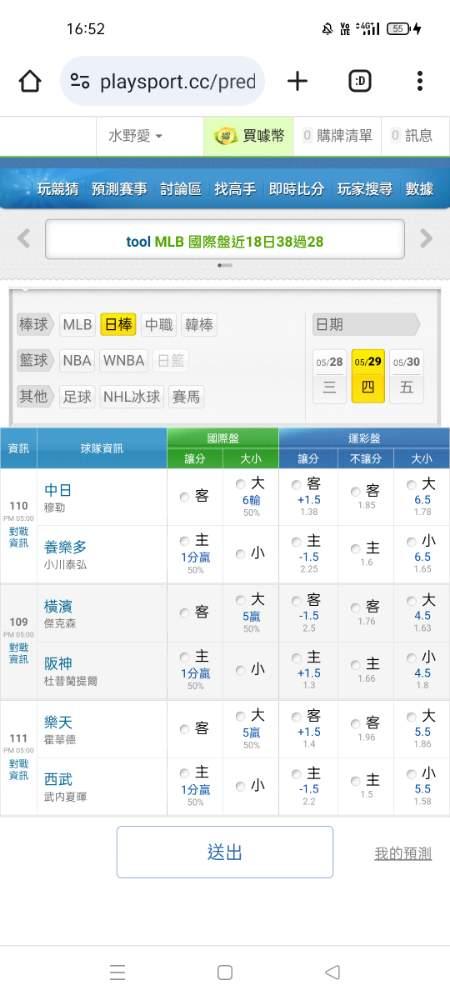Viewport: 450px width, 1000px height.
Task: Select the 運彩盤 主 +1.5 radio for 阪神
Action: coord(296,658)
